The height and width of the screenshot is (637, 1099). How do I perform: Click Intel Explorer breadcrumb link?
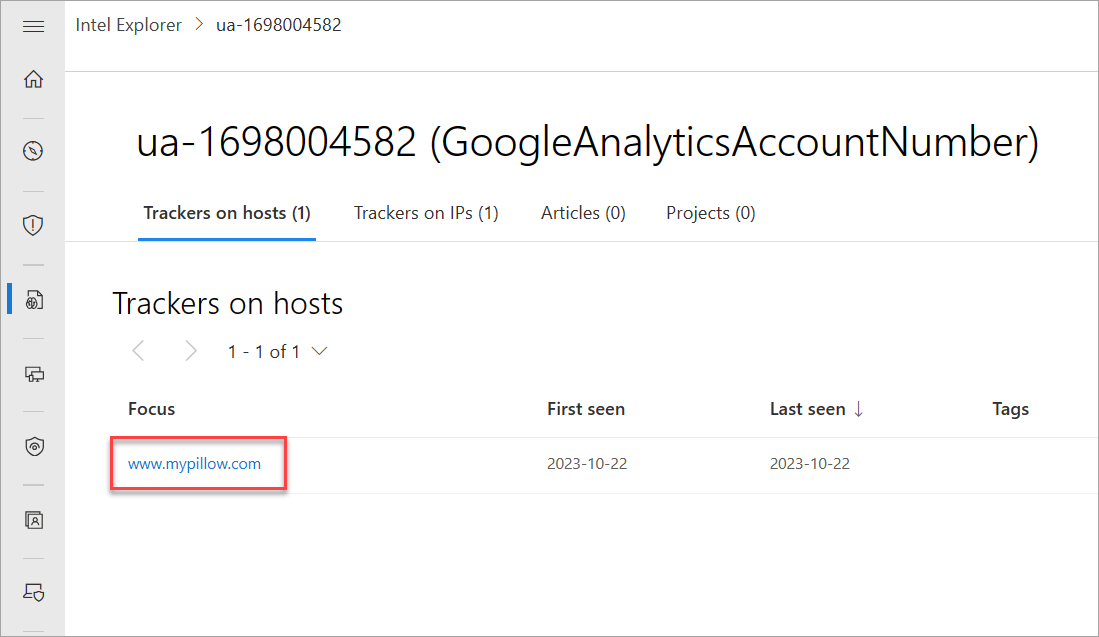[x=128, y=25]
